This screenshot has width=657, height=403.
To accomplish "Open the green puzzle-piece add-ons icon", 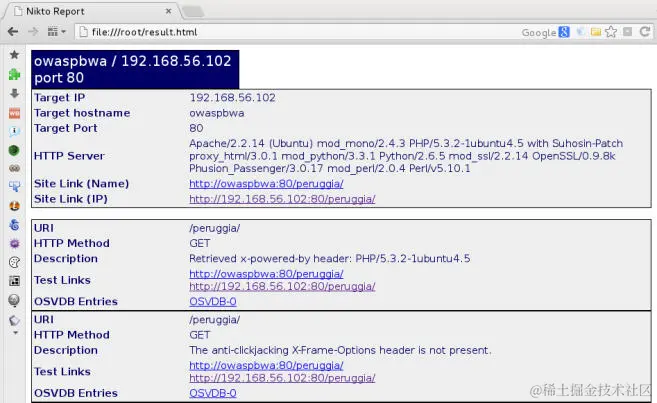I will click(x=14, y=75).
